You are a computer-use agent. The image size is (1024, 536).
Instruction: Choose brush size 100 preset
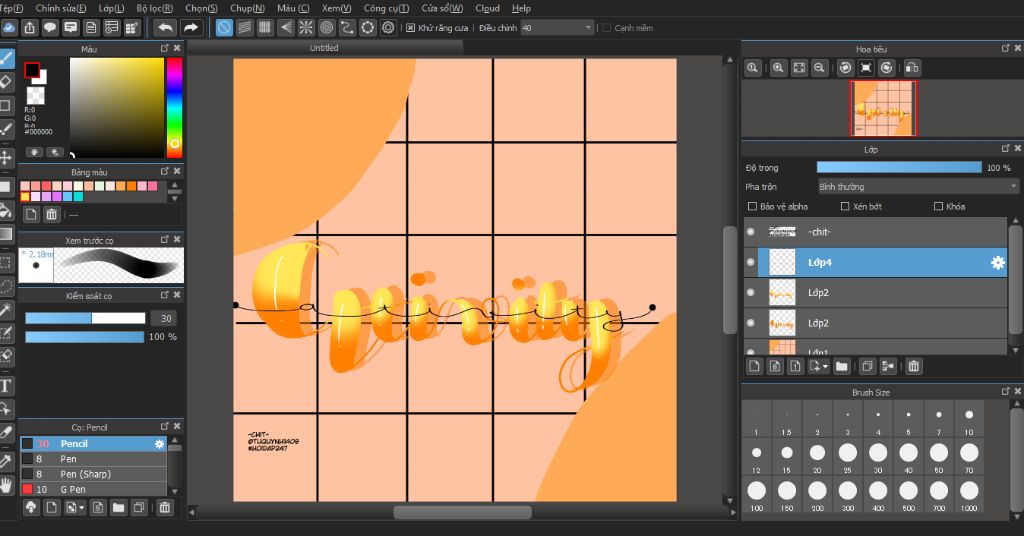[x=756, y=494]
